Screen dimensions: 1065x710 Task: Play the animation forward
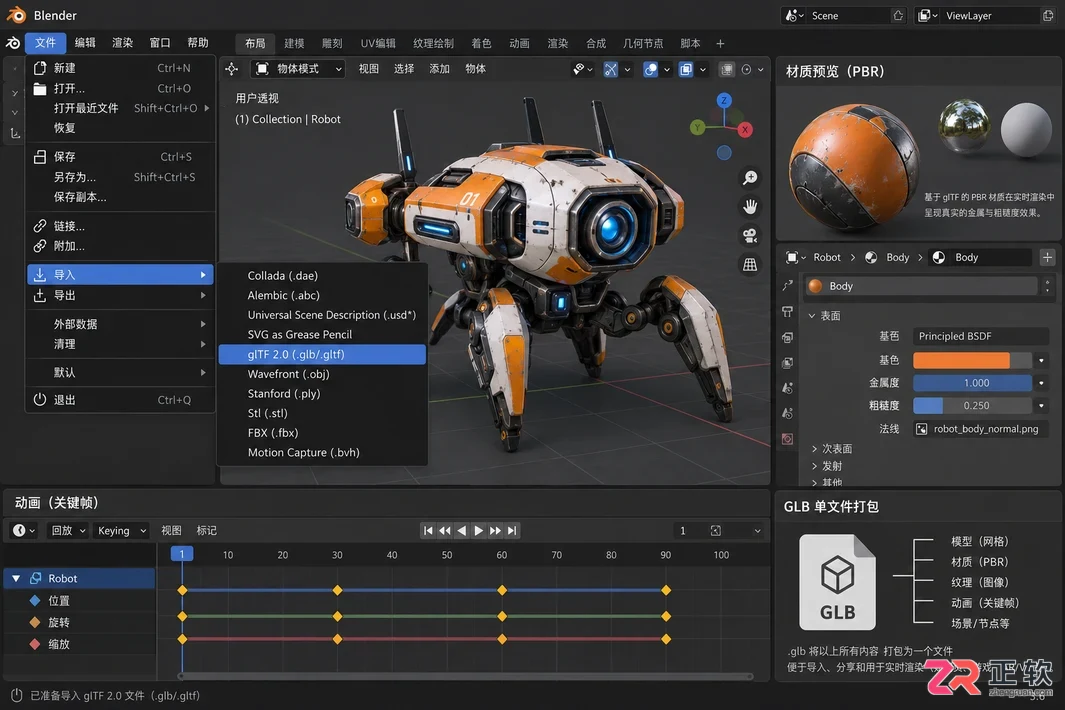click(479, 531)
